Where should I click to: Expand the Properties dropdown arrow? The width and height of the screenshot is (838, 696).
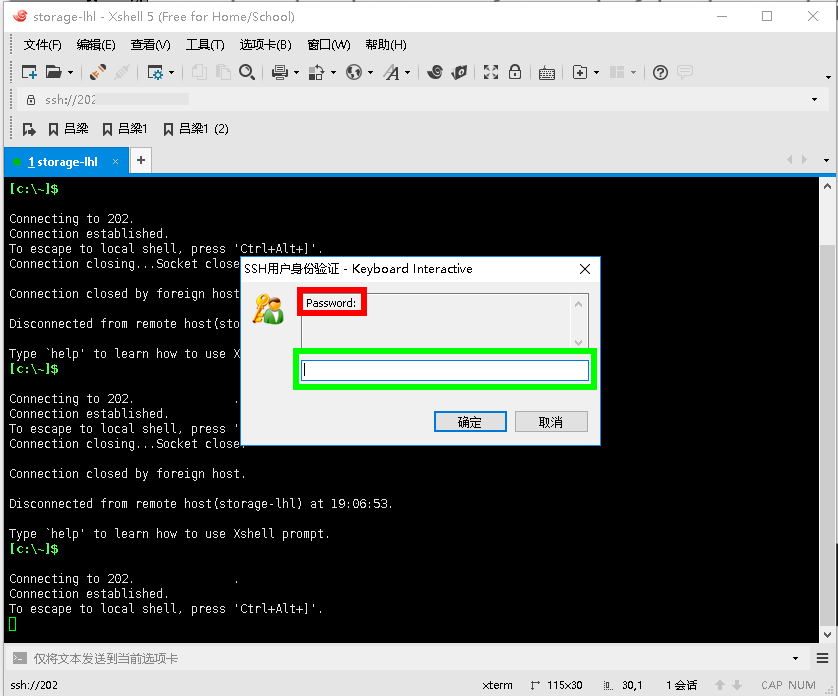[171, 73]
